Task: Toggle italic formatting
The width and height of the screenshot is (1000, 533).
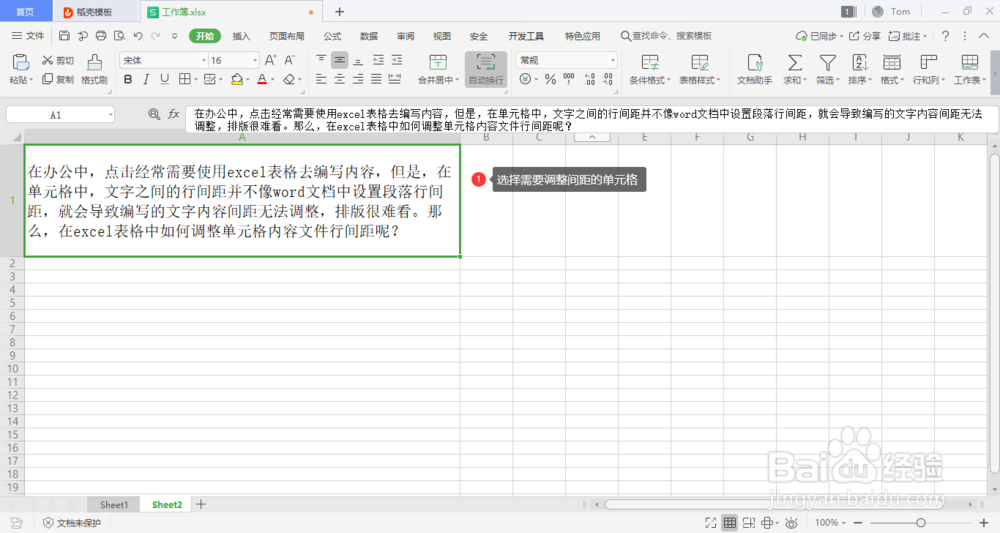Action: click(x=146, y=79)
